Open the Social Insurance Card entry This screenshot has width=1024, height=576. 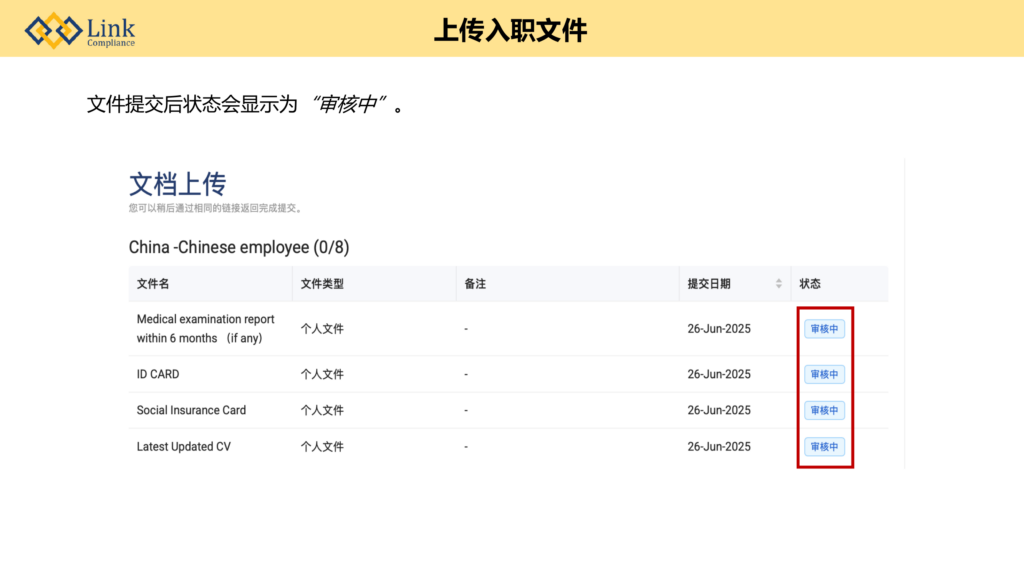(x=191, y=410)
